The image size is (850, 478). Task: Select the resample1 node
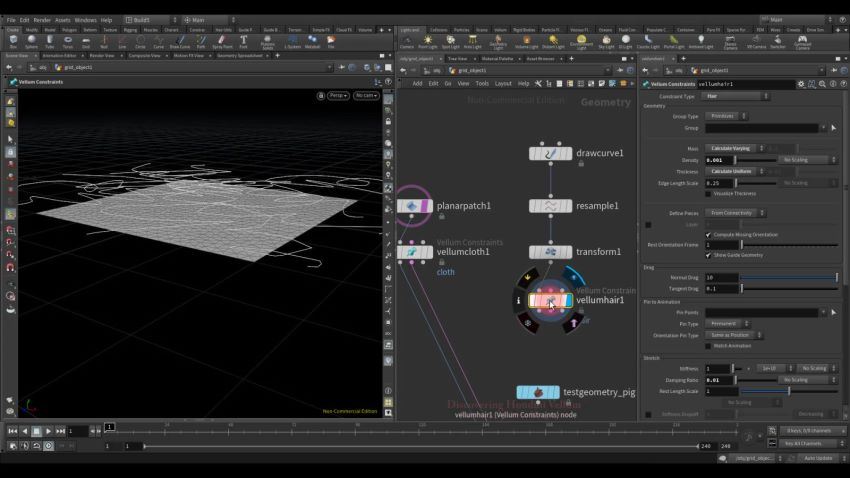pyautogui.click(x=550, y=206)
